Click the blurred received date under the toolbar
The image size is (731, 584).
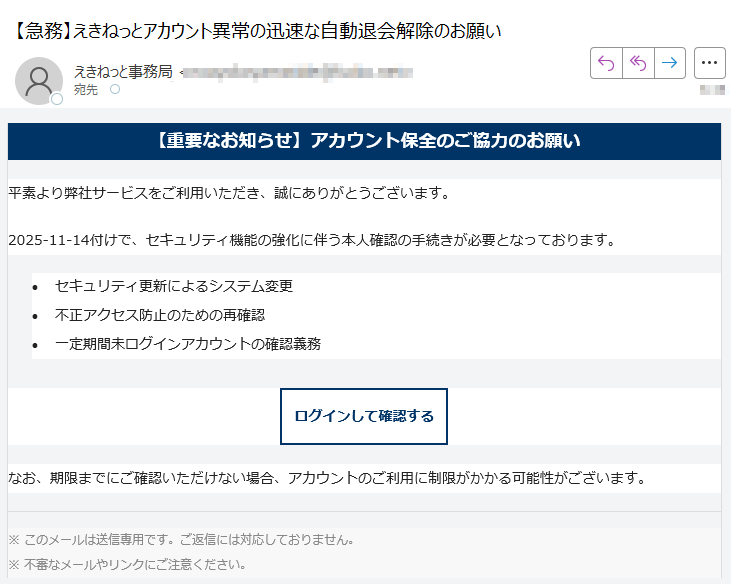pyautogui.click(x=712, y=89)
